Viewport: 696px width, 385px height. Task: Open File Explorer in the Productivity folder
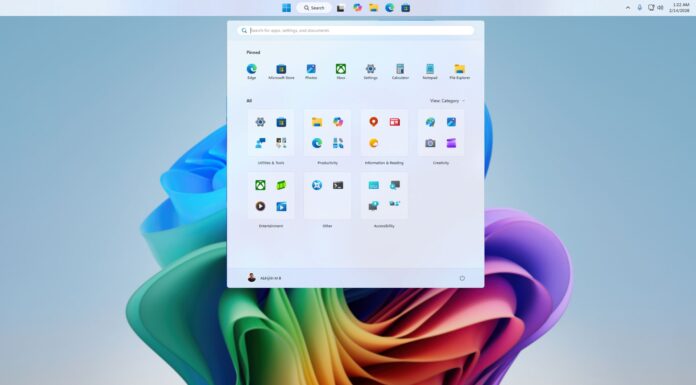pyautogui.click(x=317, y=122)
